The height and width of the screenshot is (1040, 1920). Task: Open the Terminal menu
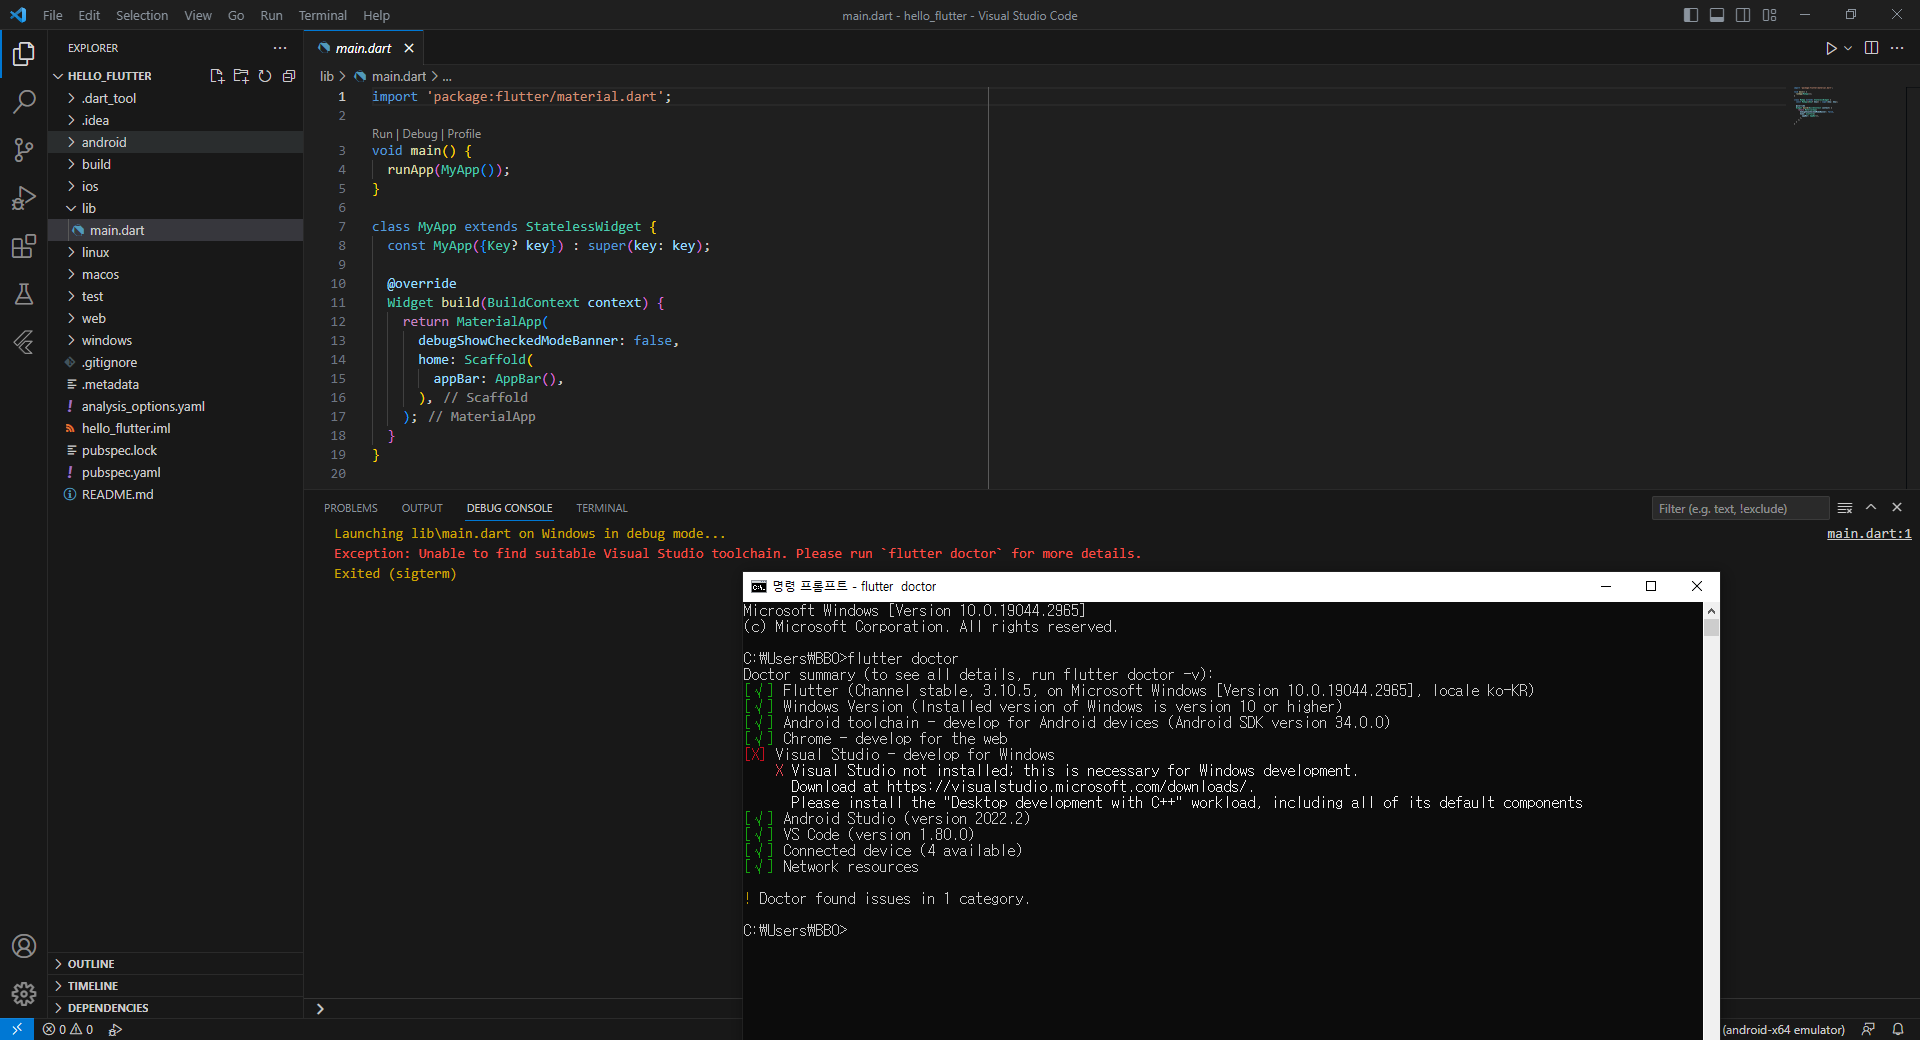[322, 15]
